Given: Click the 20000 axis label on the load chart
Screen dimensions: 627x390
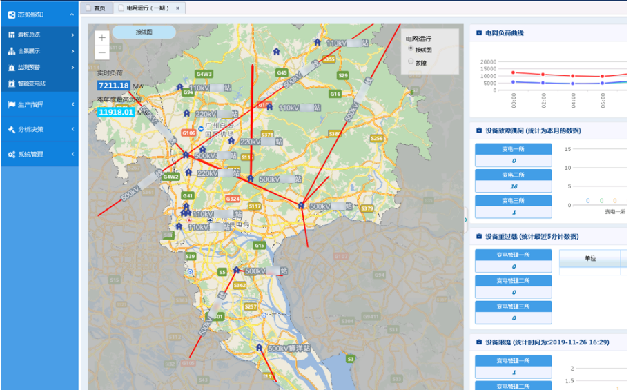Looking at the screenshot, I should [488, 62].
